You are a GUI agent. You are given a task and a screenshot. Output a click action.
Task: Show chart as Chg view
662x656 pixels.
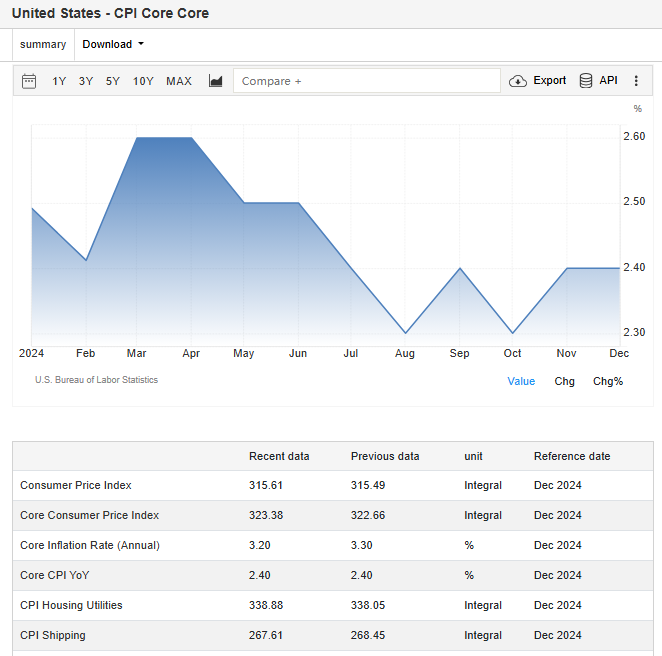coord(565,381)
